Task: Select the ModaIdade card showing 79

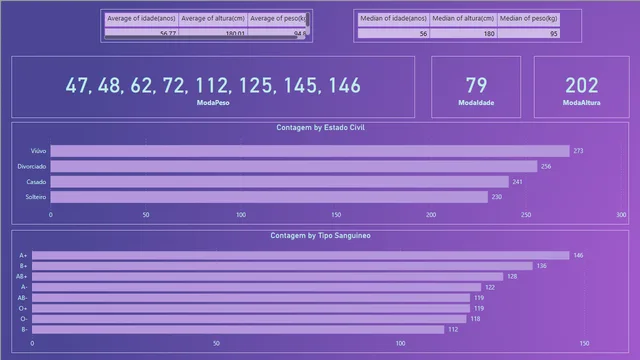Action: pos(476,87)
